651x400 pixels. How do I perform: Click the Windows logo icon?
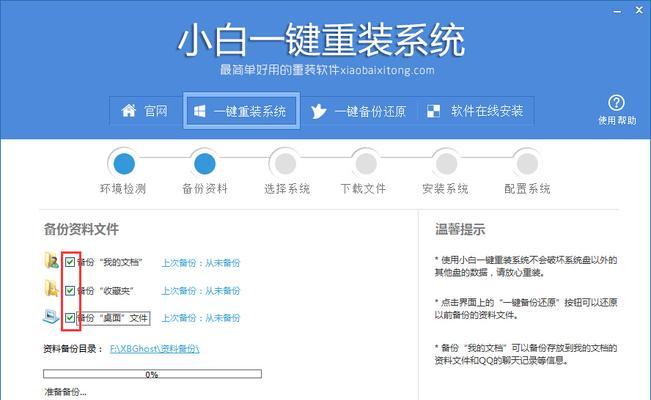pyautogui.click(x=200, y=111)
